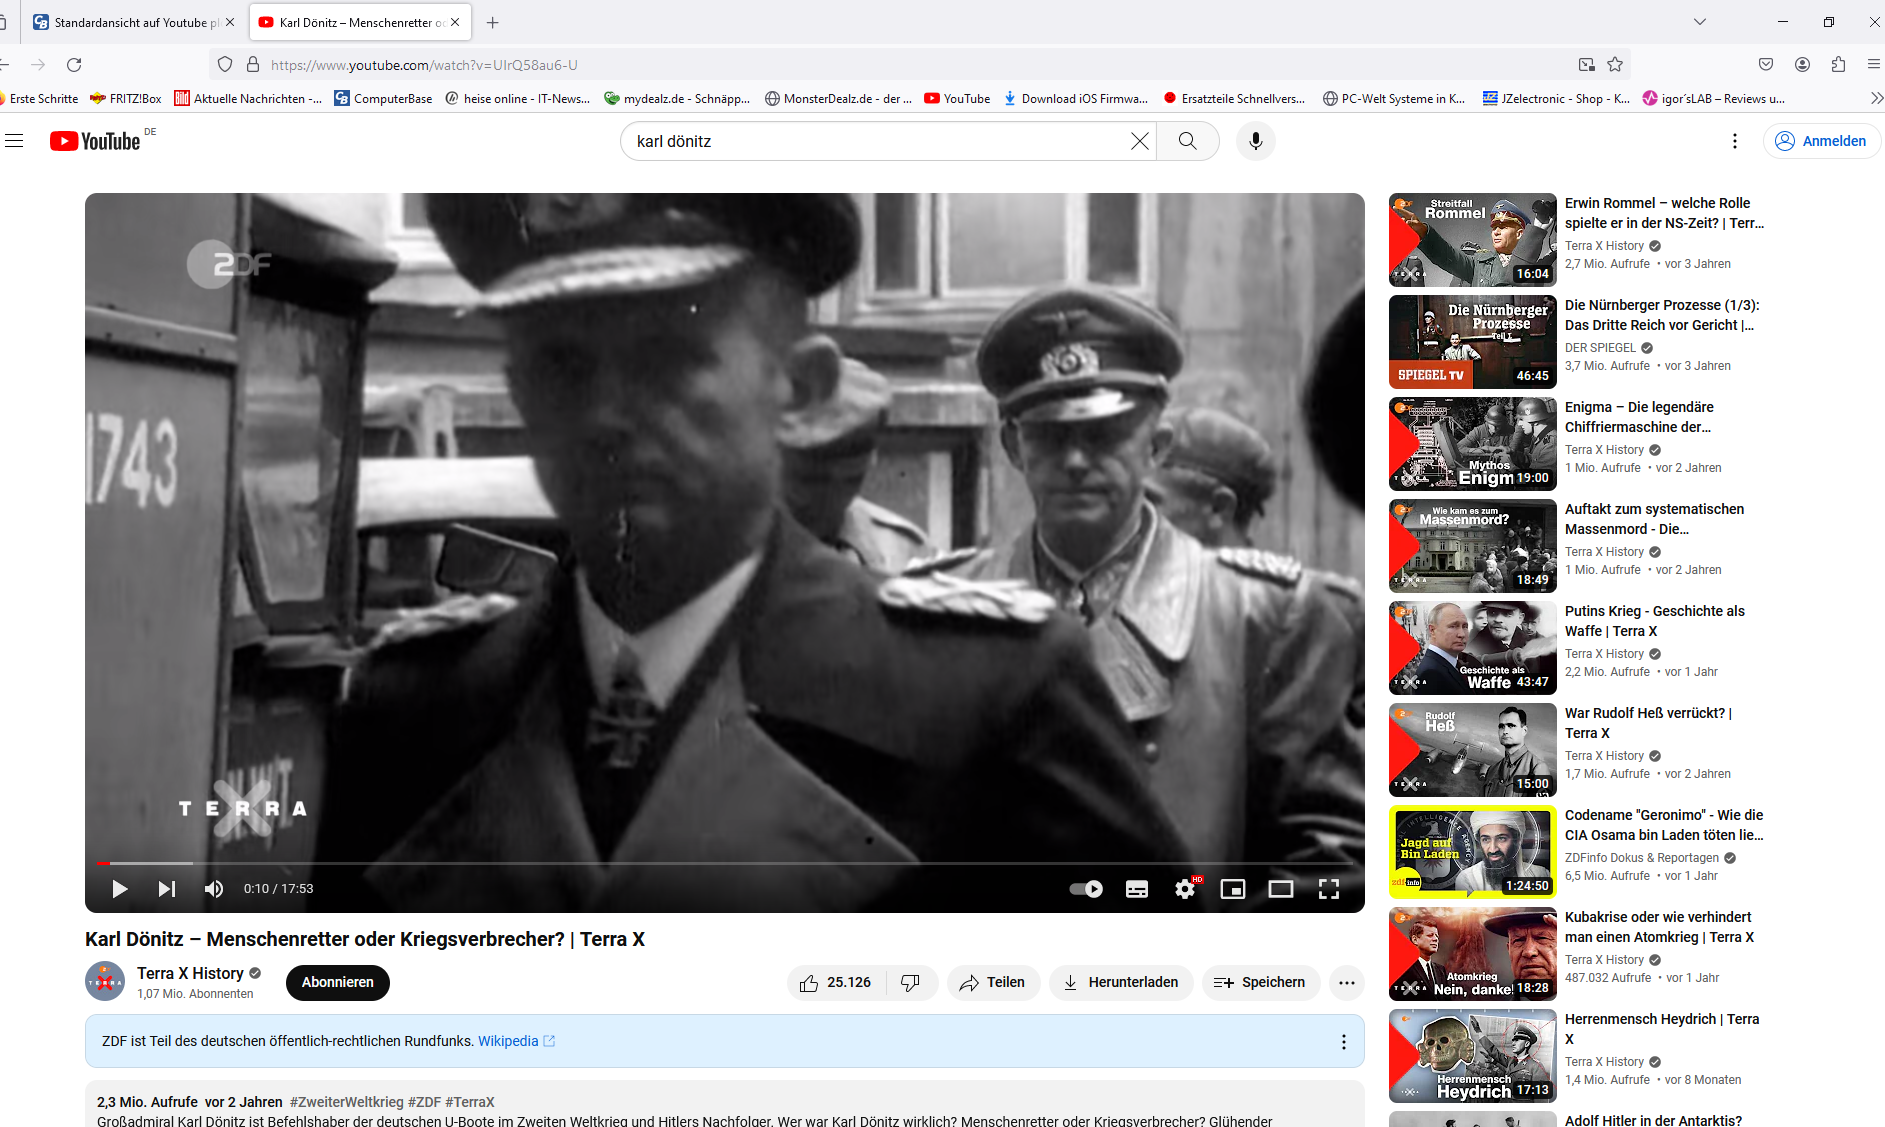List all tabs dropdown arrow
Image resolution: width=1885 pixels, height=1127 pixels.
point(1699,22)
